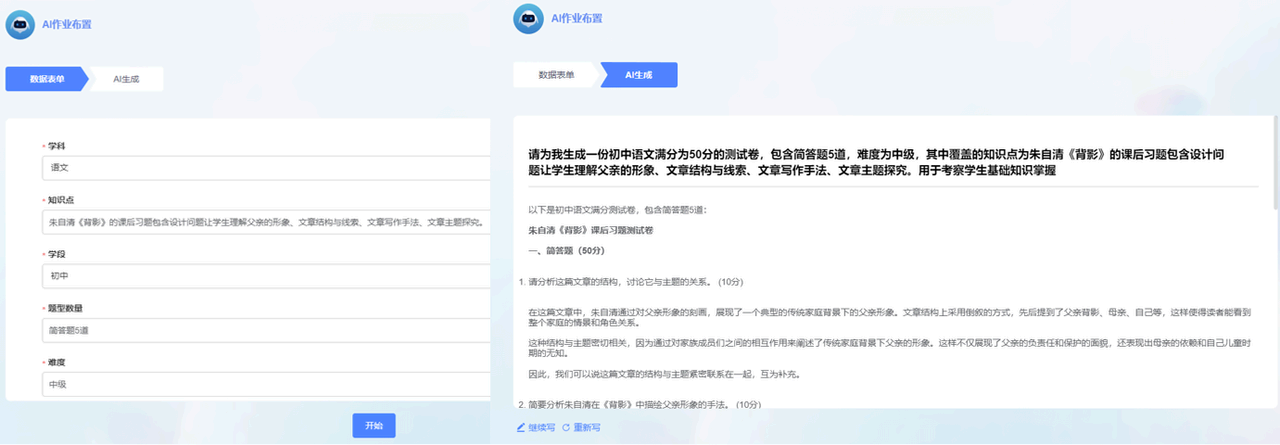Image resolution: width=1280 pixels, height=445 pixels.
Task: Click the 难度 field label
Action: (55, 362)
